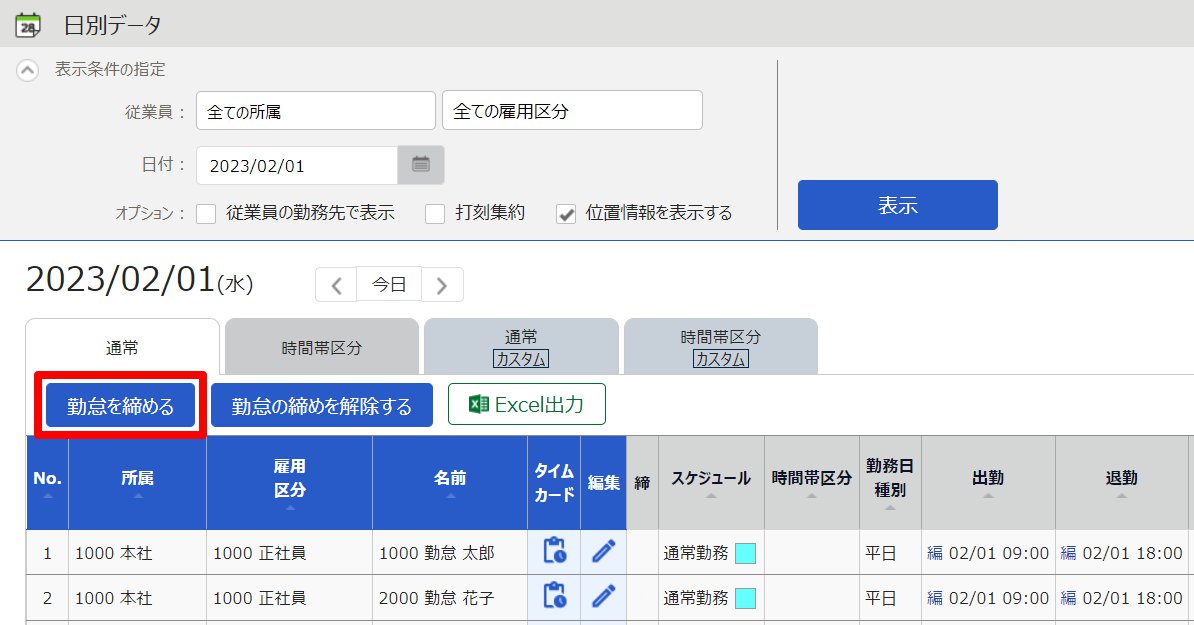Open the 全ての雇用区分 dropdown
The height and width of the screenshot is (625, 1194).
[572, 110]
